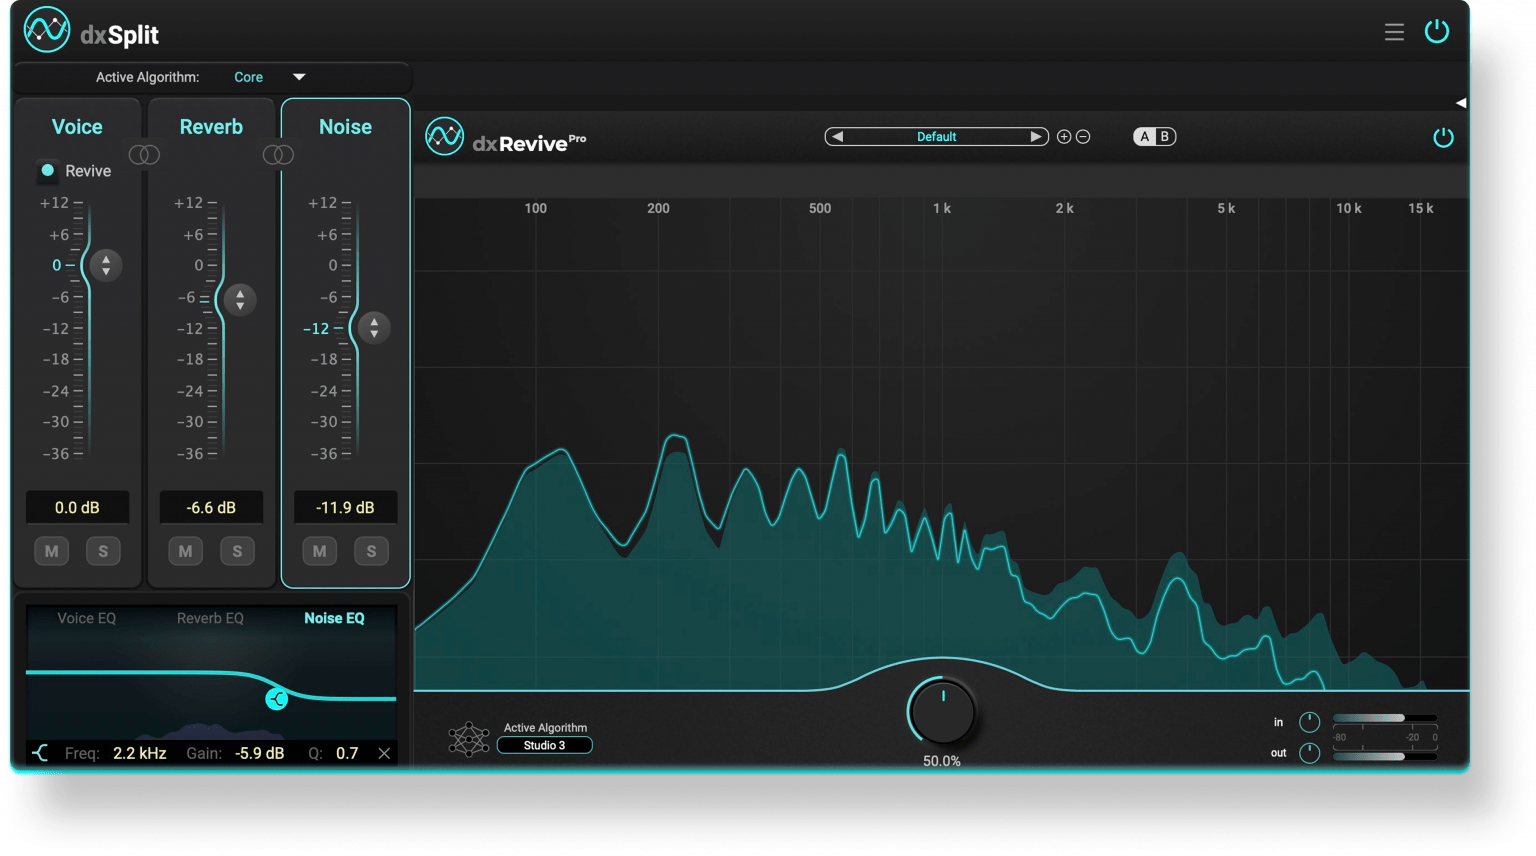1536x856 pixels.
Task: Enable the Revive toggle on Voice
Action: pyautogui.click(x=48, y=171)
